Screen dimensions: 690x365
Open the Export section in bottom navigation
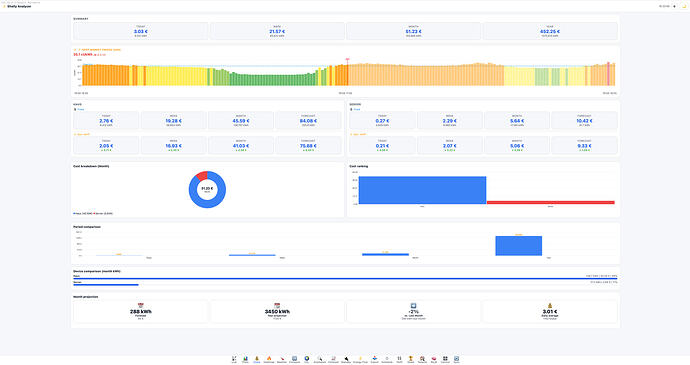tap(374, 360)
